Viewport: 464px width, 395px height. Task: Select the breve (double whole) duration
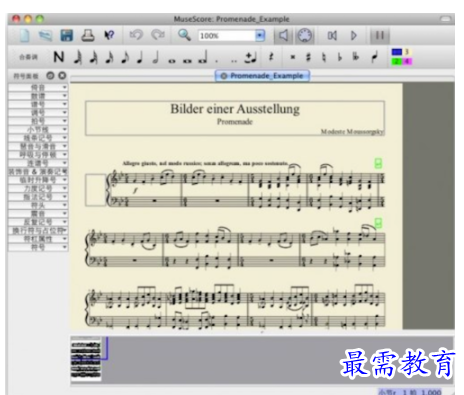tap(187, 61)
